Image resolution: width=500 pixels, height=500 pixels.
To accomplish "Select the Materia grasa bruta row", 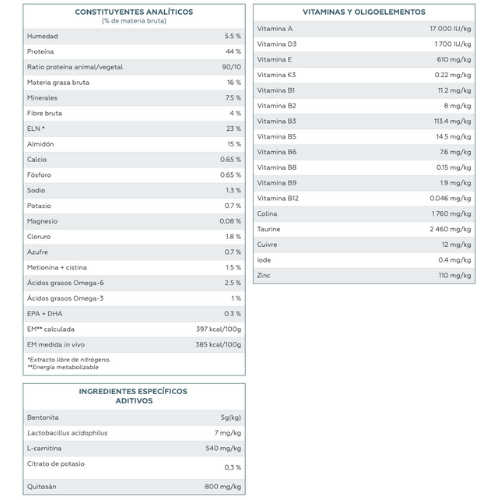I will coord(134,82).
